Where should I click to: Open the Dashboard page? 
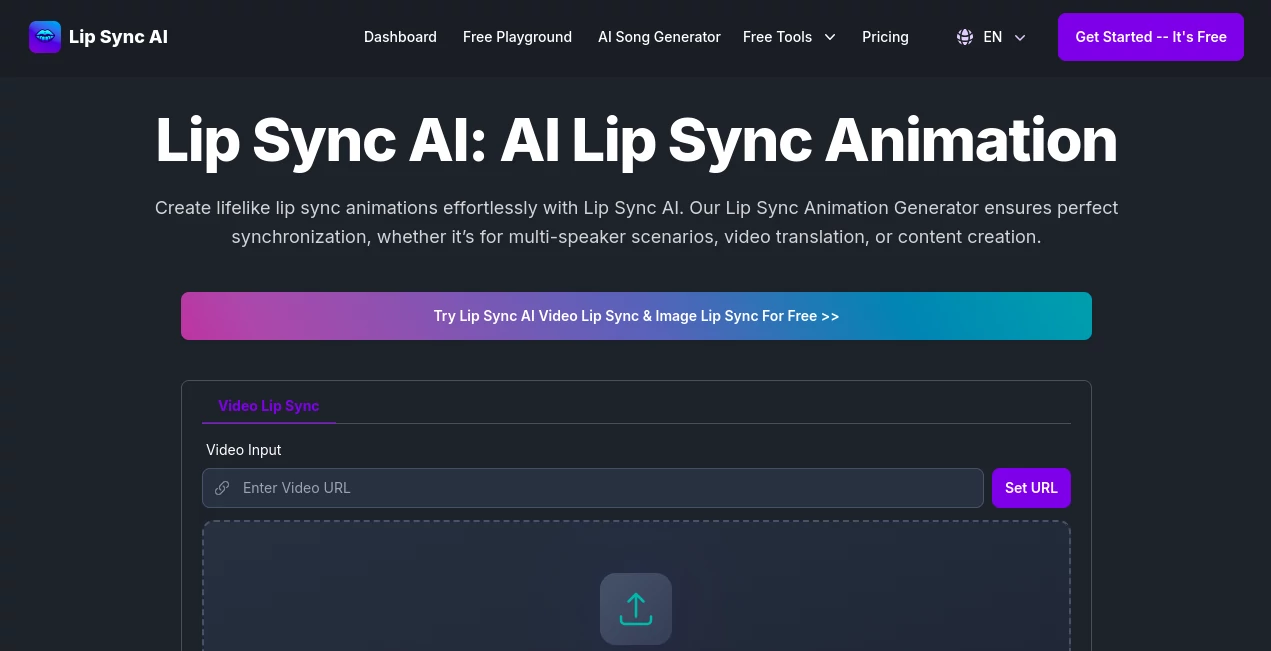[400, 37]
